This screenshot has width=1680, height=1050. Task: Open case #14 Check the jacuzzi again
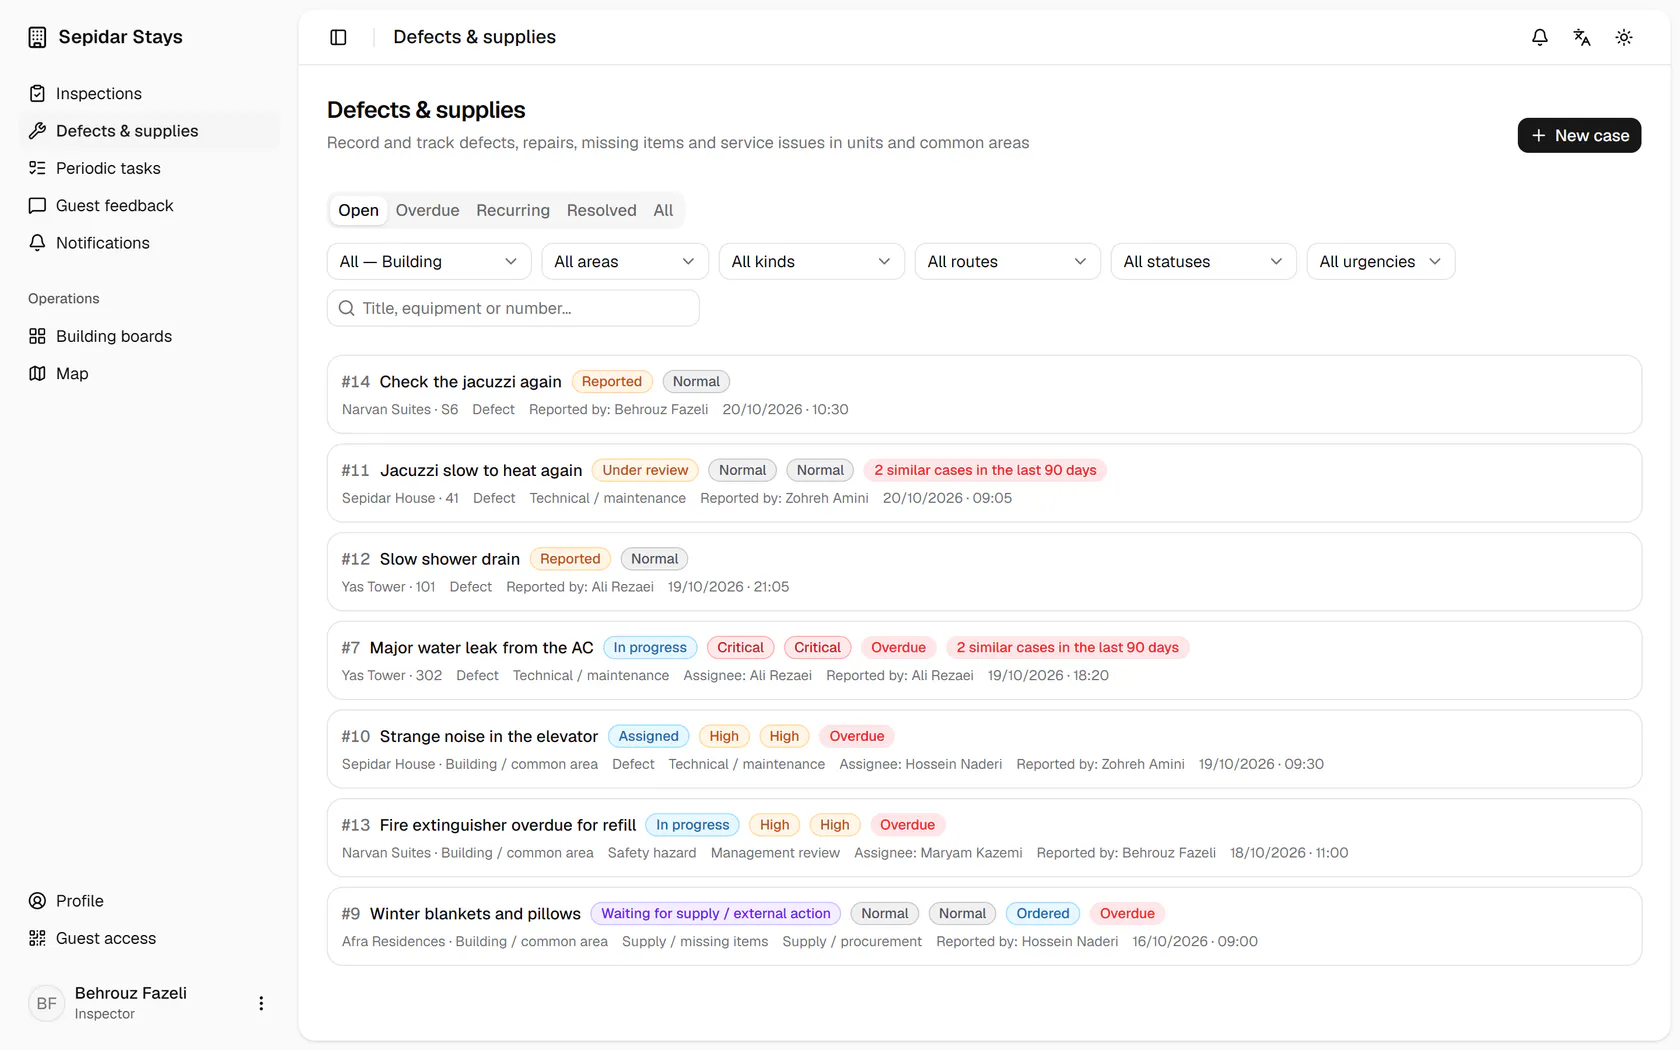pyautogui.click(x=984, y=394)
